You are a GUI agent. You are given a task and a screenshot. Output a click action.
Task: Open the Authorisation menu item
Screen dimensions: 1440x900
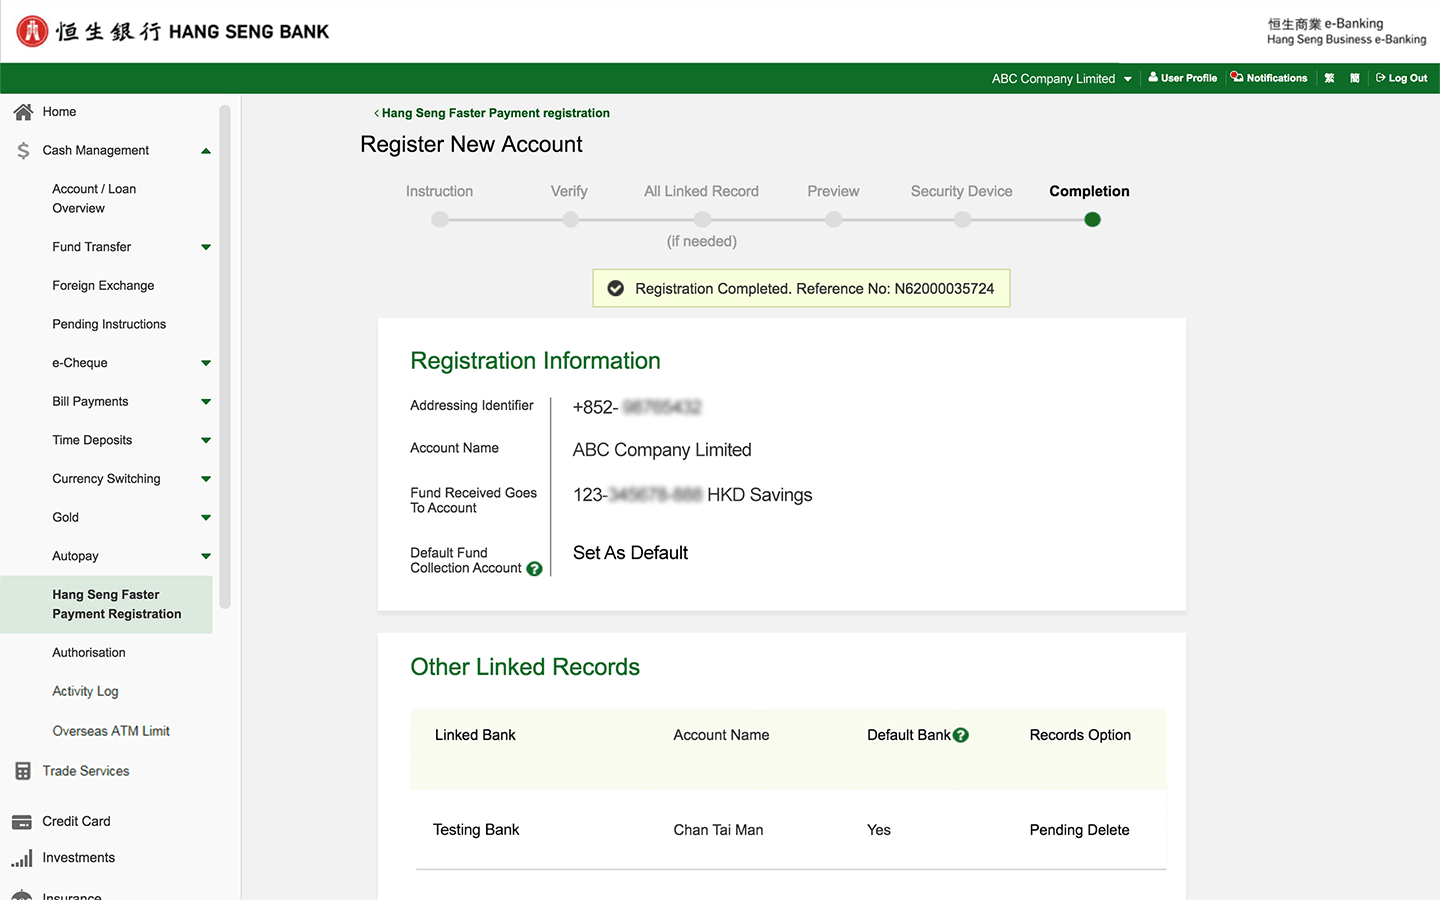pos(89,653)
